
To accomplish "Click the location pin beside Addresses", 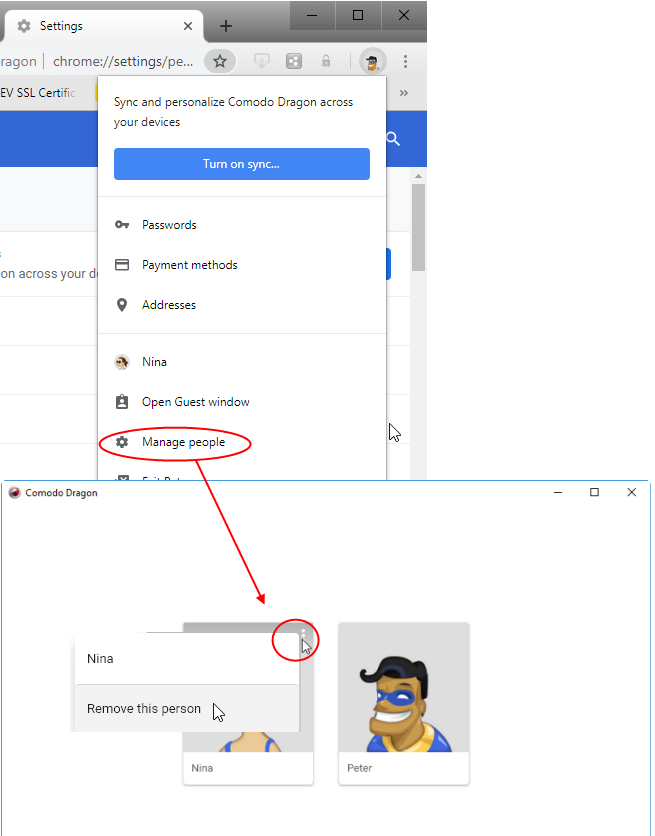I will 122,305.
